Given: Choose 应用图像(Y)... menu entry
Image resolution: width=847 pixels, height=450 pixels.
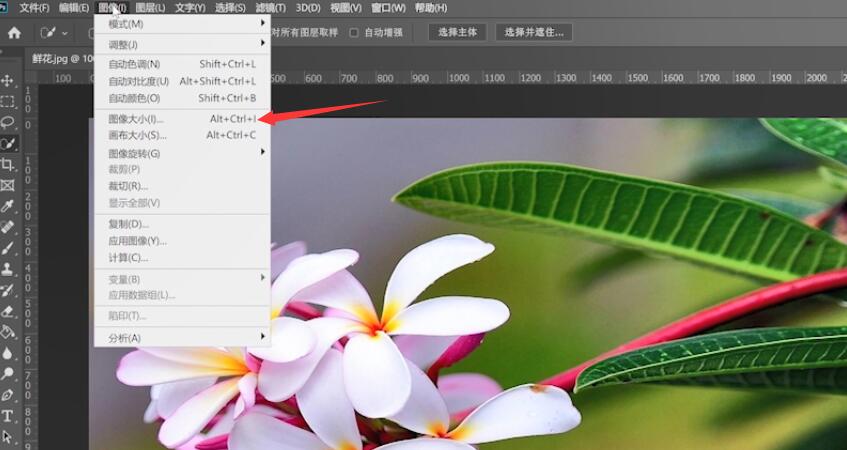Looking at the screenshot, I should point(183,241).
